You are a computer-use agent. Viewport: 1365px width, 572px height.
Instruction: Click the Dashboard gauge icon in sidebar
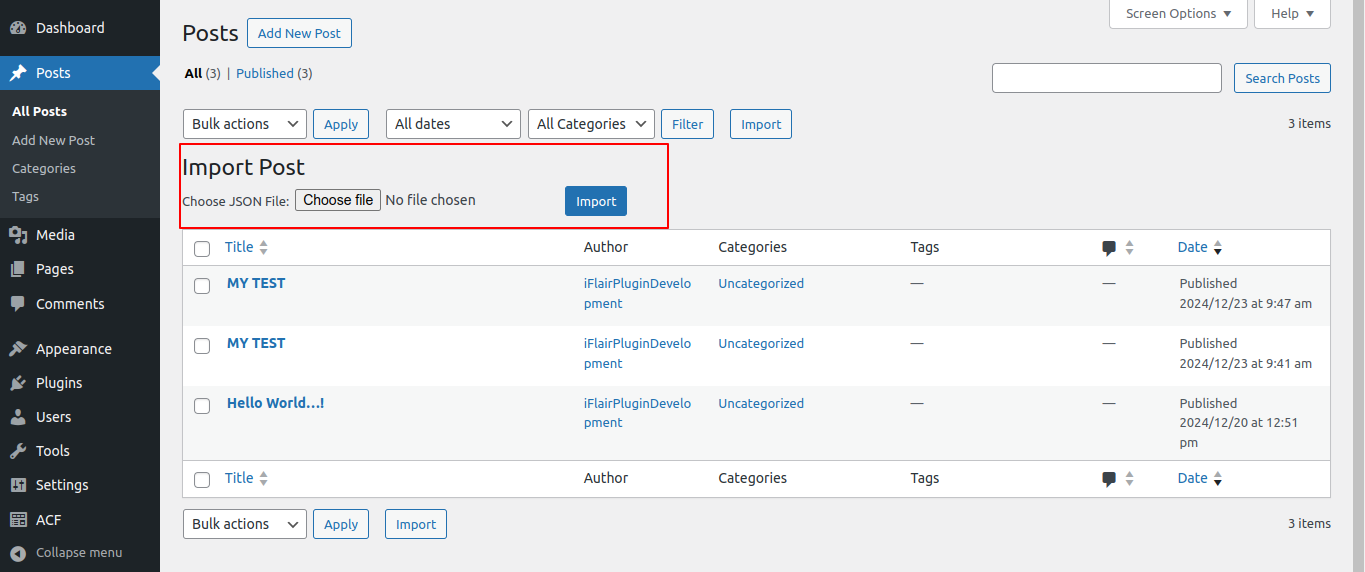pos(18,28)
